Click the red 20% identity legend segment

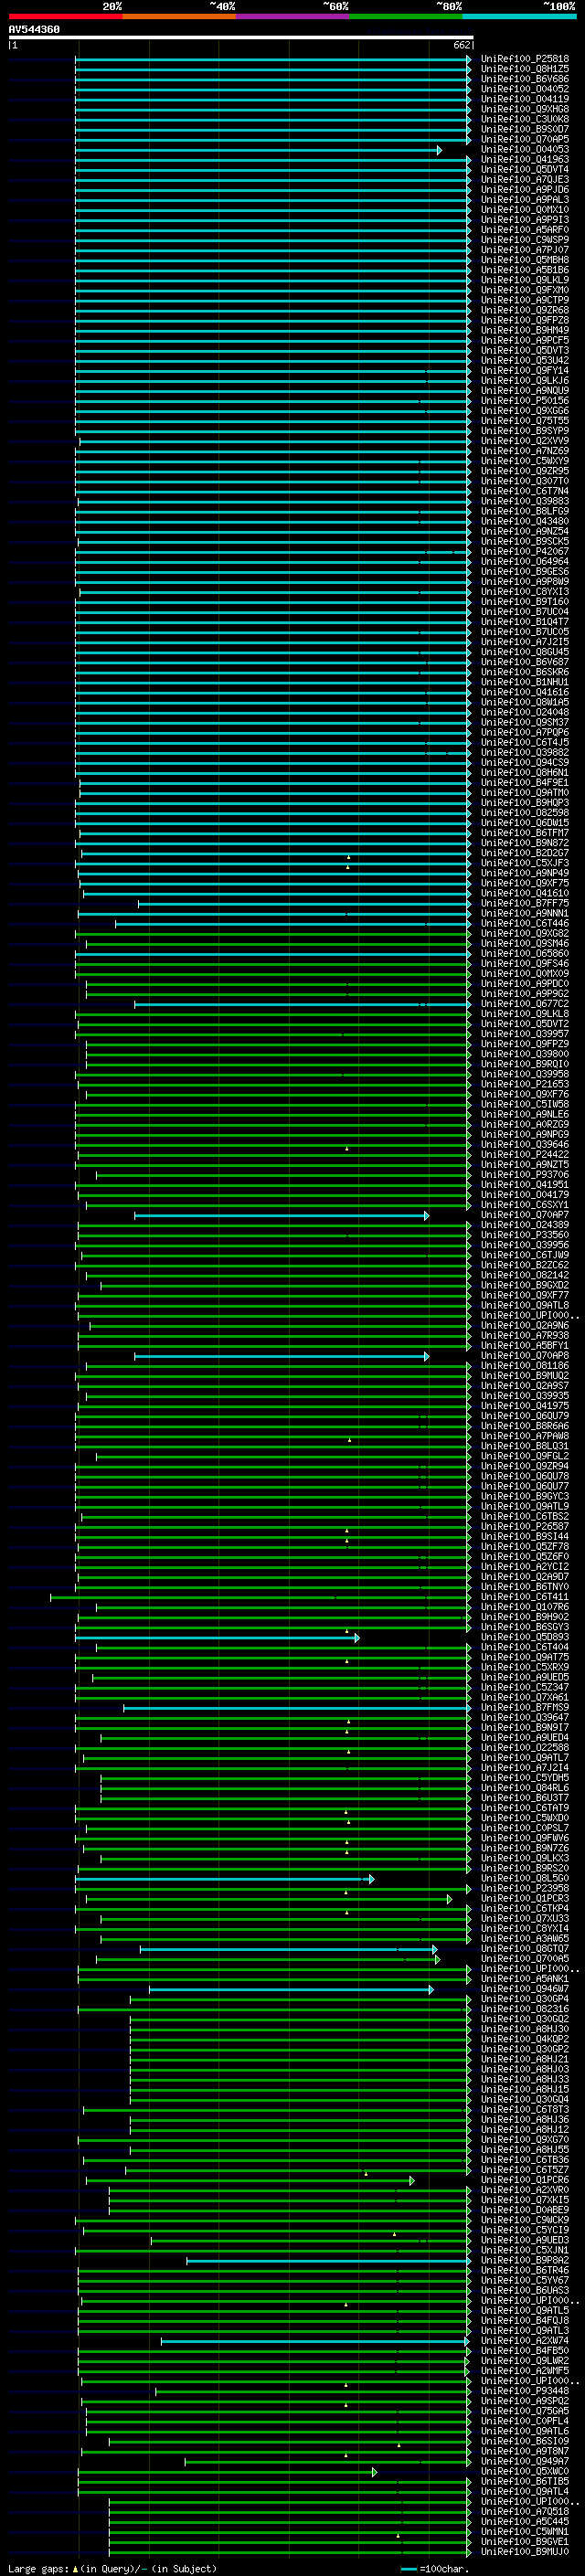(65, 16)
